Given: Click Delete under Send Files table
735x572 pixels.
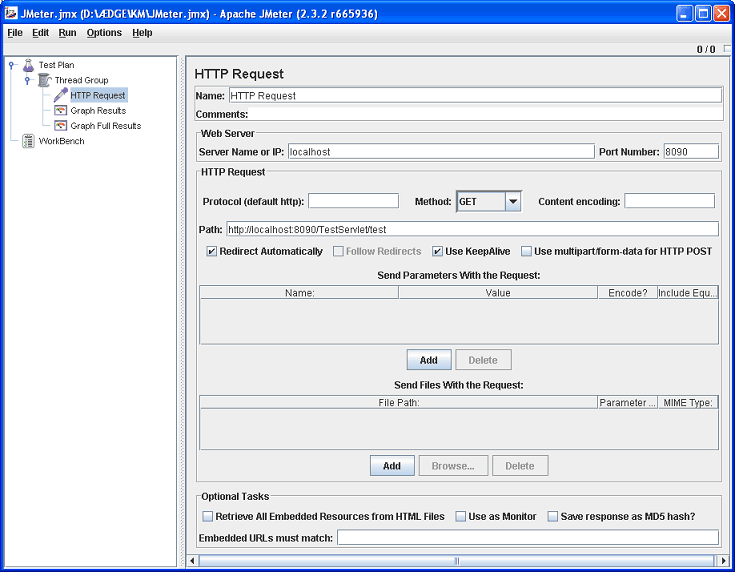Looking at the screenshot, I should tap(520, 466).
